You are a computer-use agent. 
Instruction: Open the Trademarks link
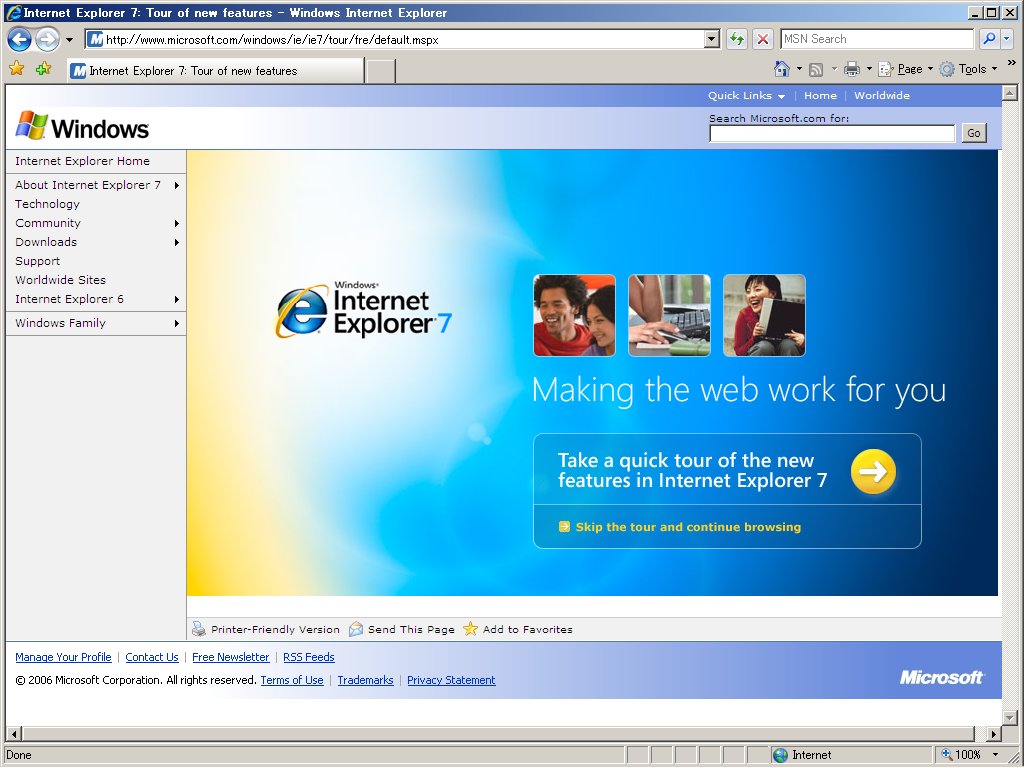coord(365,680)
